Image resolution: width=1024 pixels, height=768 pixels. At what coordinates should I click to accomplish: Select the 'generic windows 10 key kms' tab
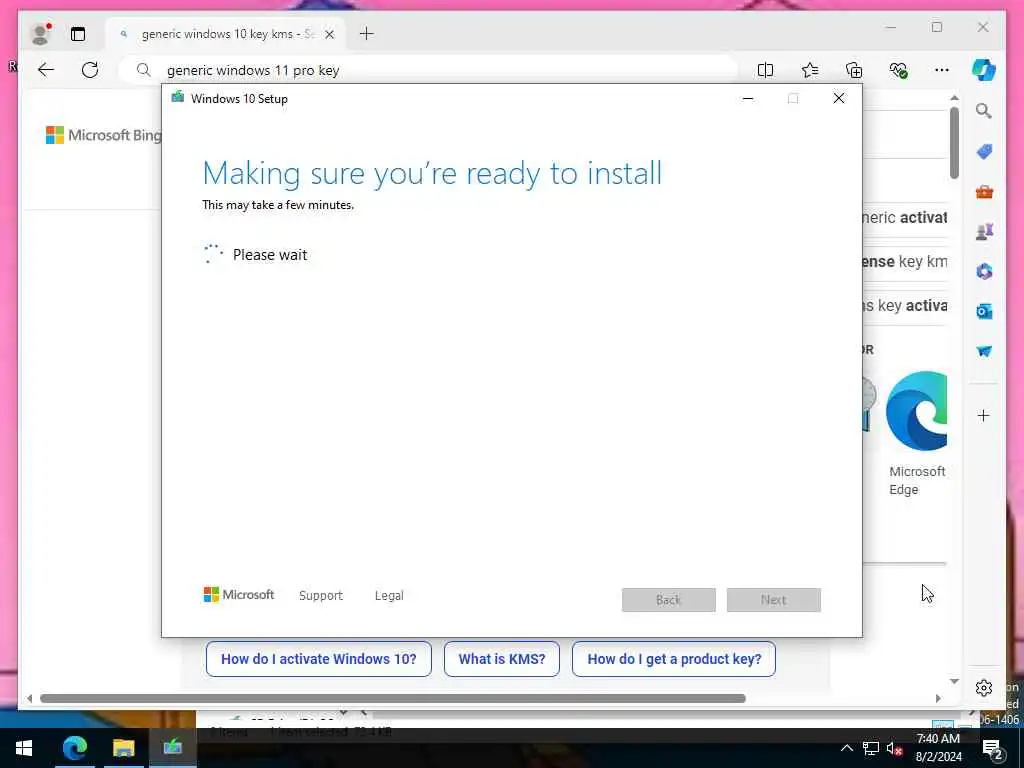click(227, 34)
